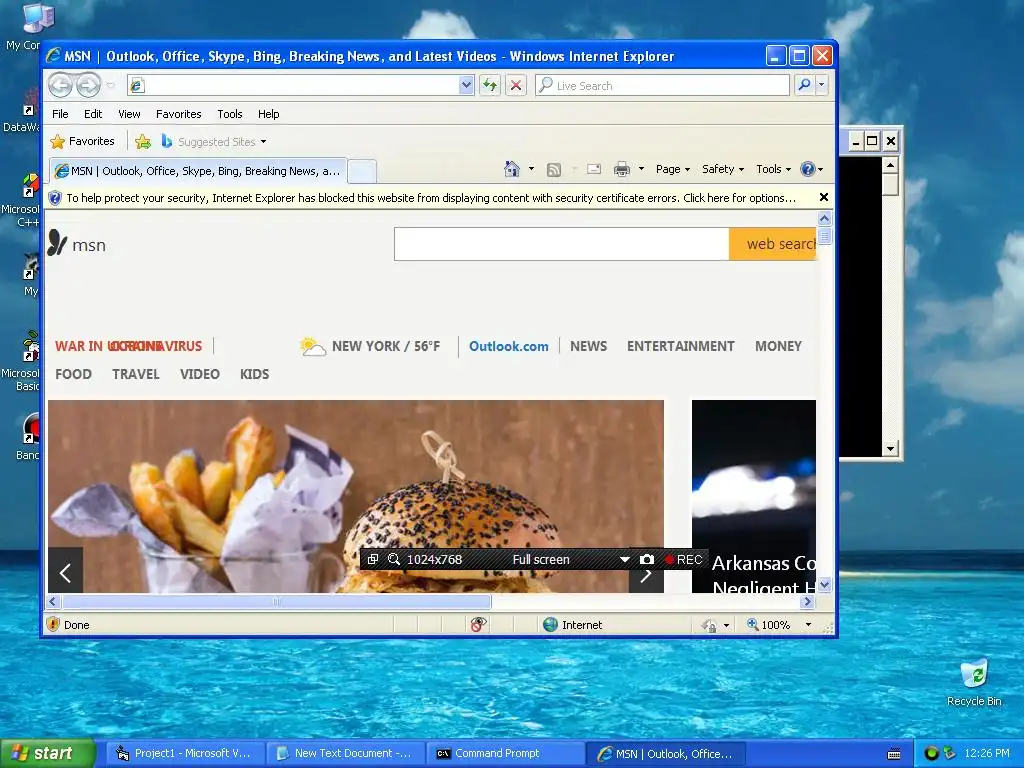Open the Outlook.com link

[x=509, y=346]
